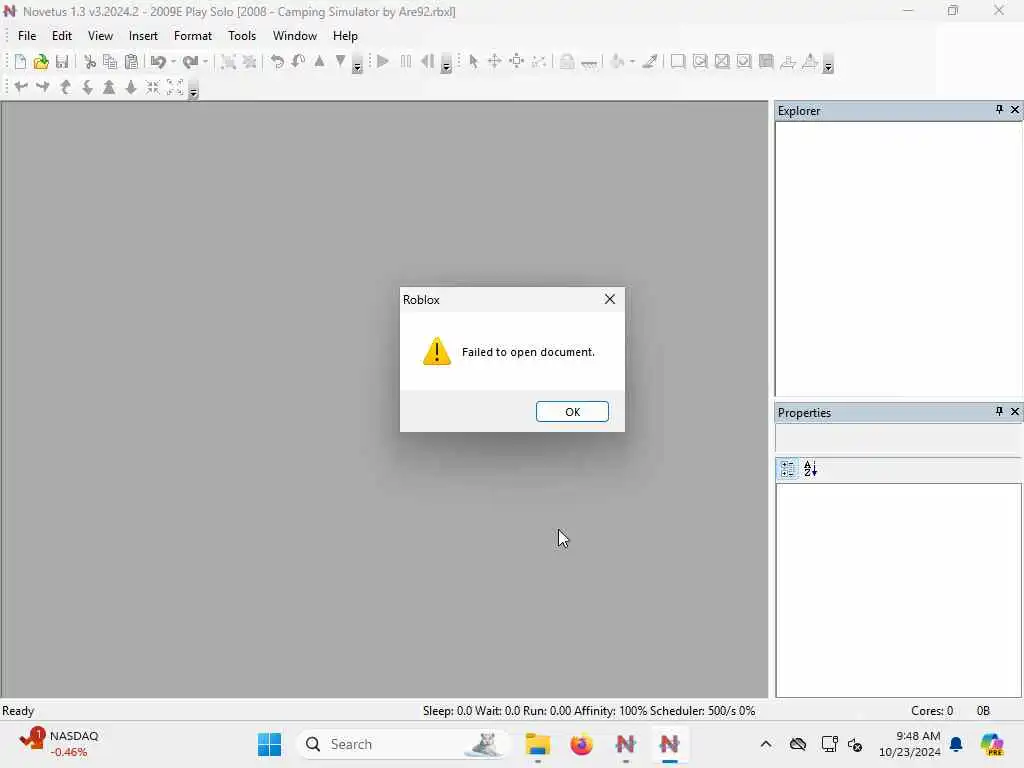Toggle Alphabetical sort in Properties
This screenshot has width=1024, height=768.
[x=810, y=469]
